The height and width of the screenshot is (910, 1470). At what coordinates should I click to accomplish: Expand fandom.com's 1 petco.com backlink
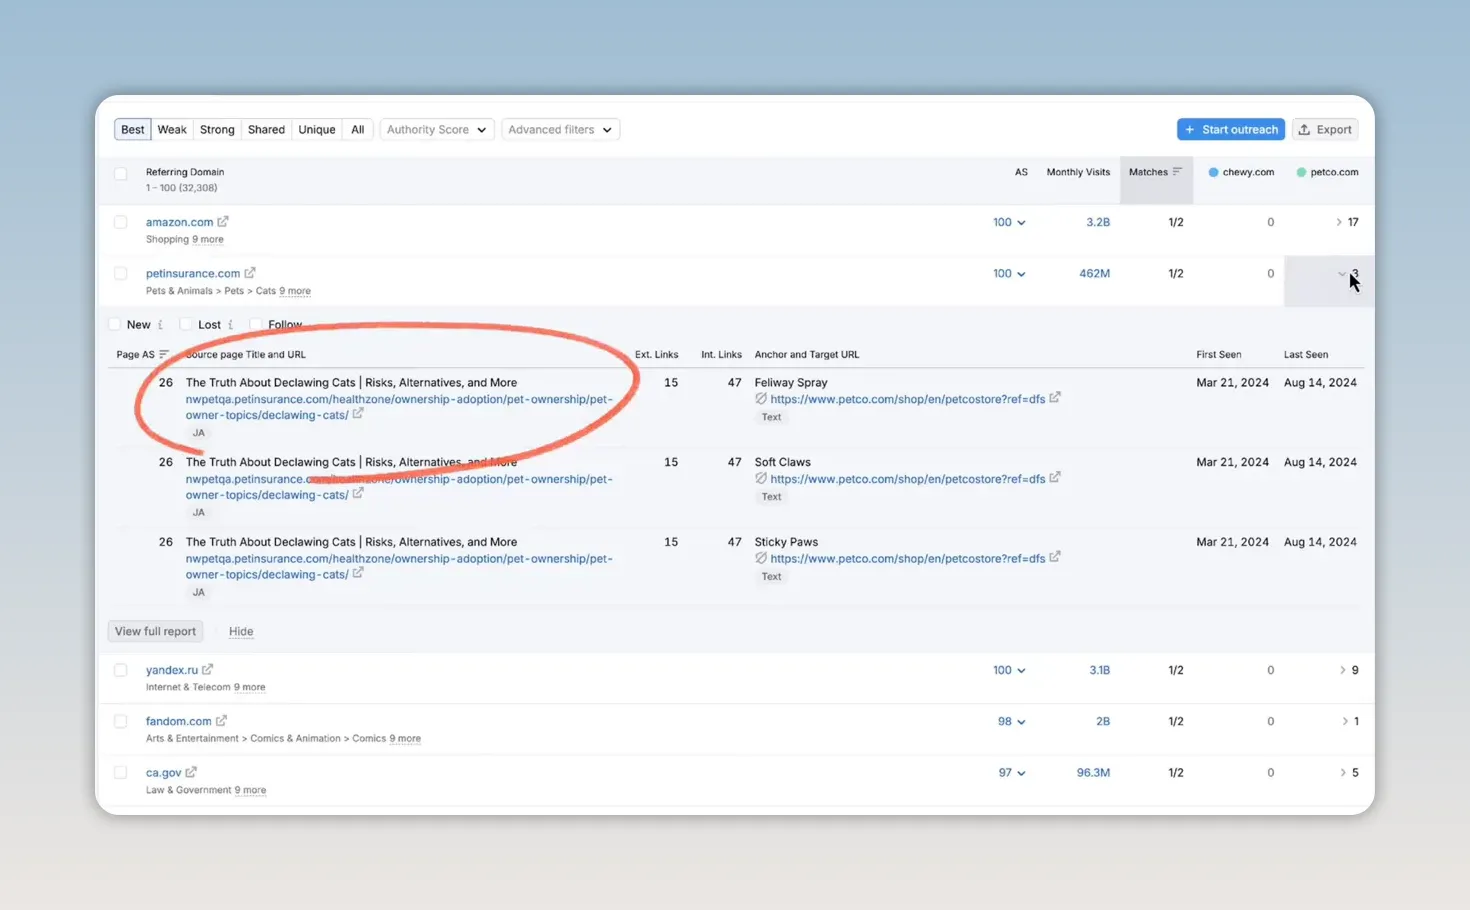click(x=1350, y=721)
